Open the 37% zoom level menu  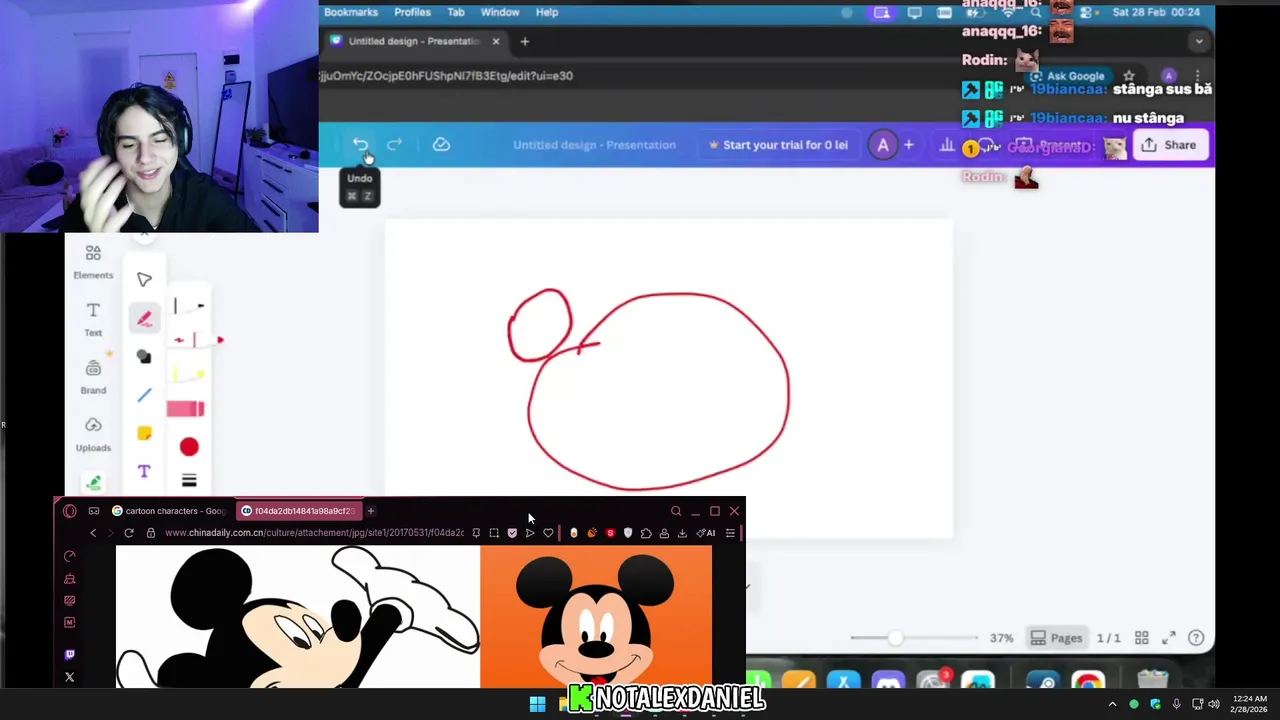pos(1001,638)
